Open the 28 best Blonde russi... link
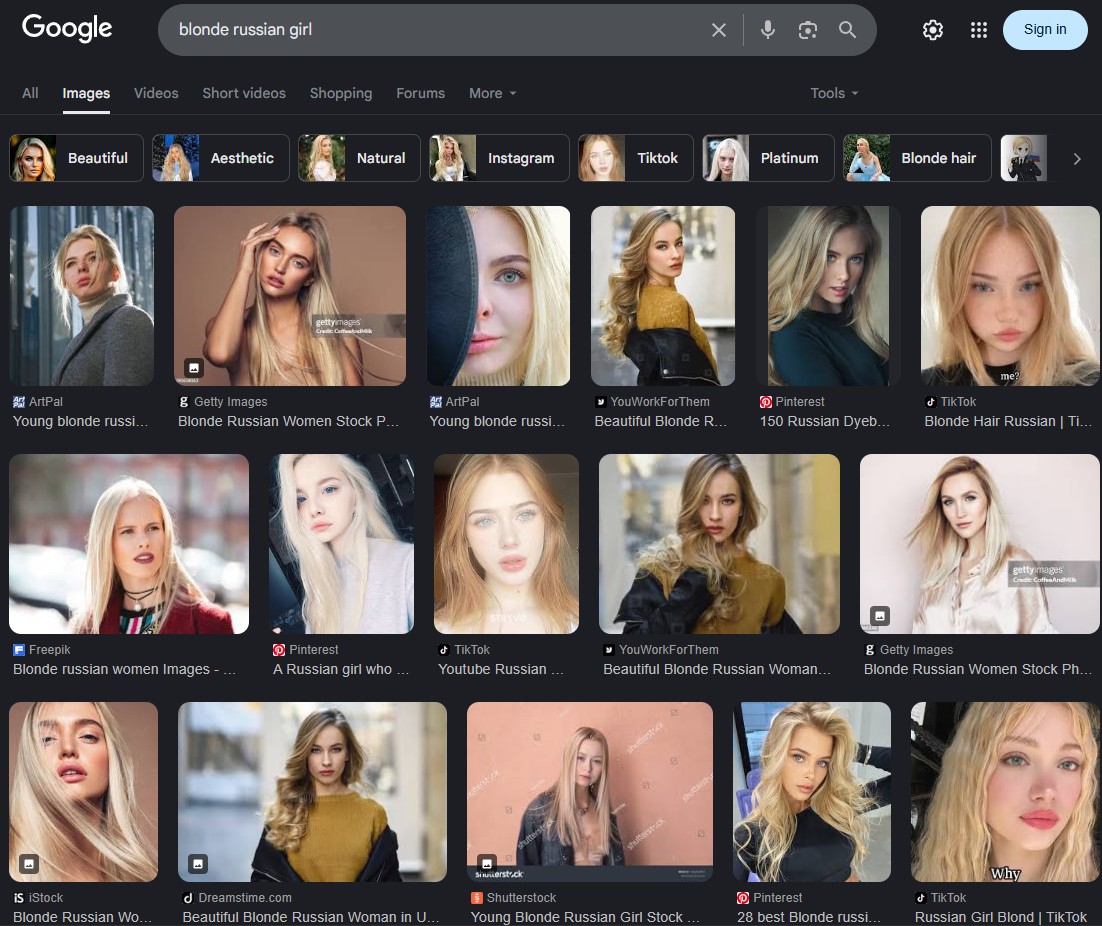 coord(808,917)
